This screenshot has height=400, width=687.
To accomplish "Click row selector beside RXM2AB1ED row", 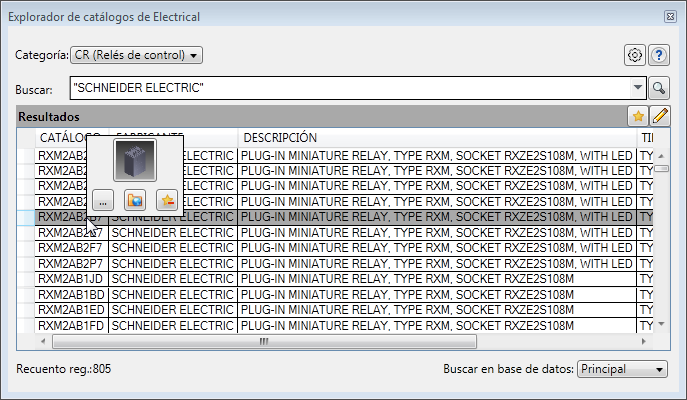I will pos(26,310).
